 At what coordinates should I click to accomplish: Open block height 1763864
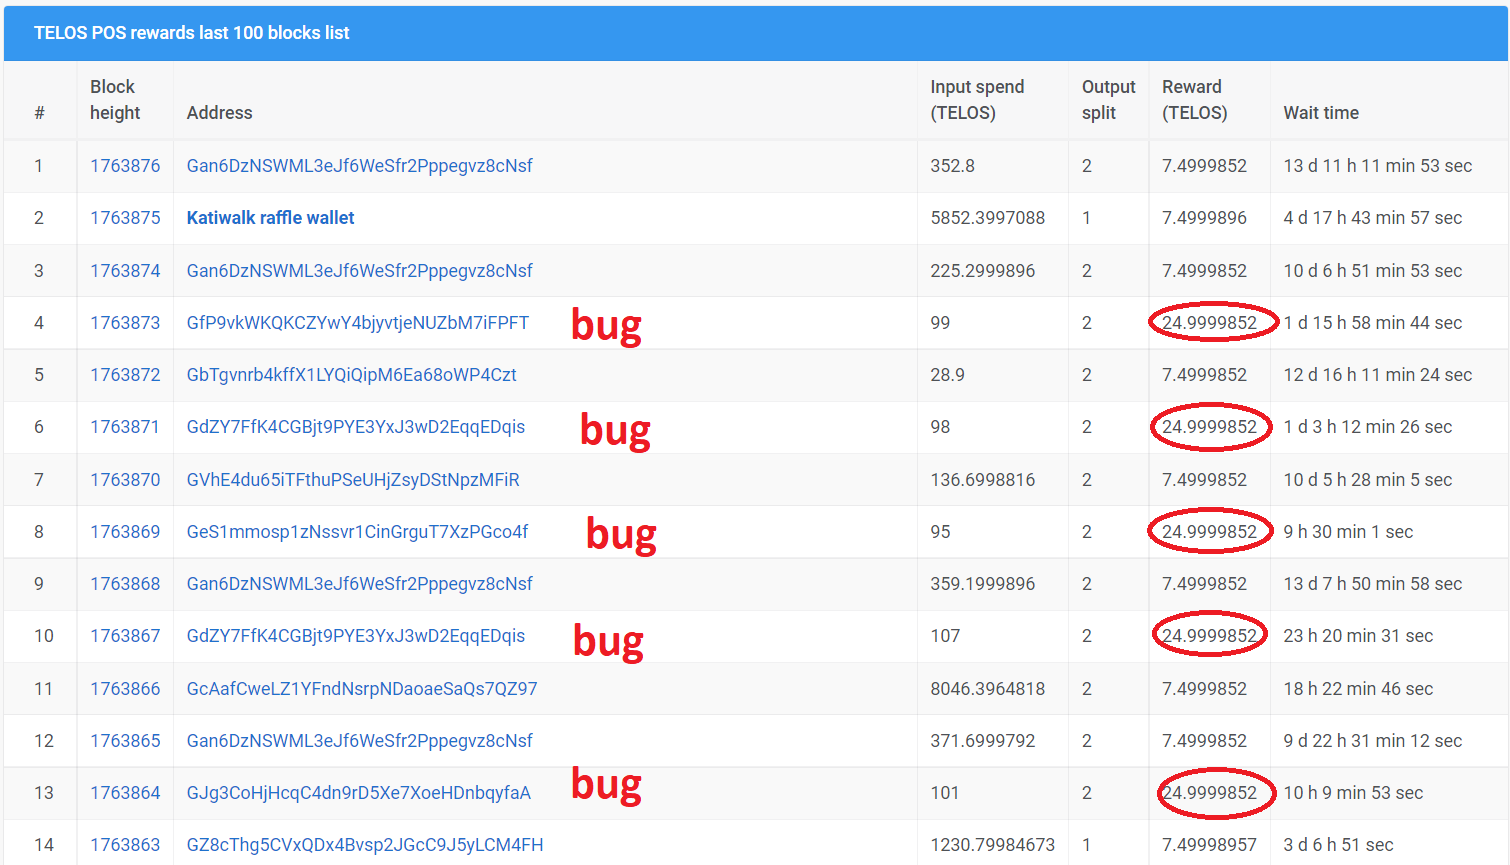[x=125, y=793]
